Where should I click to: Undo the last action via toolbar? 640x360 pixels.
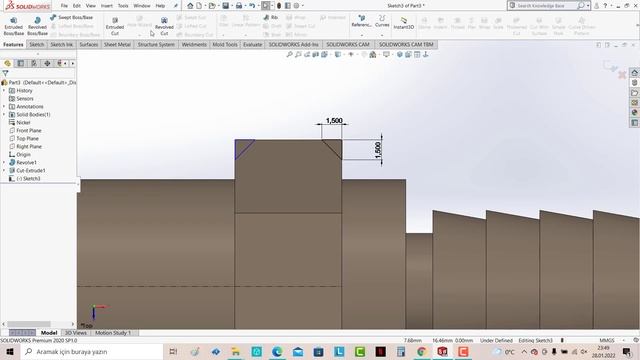tap(252, 6)
